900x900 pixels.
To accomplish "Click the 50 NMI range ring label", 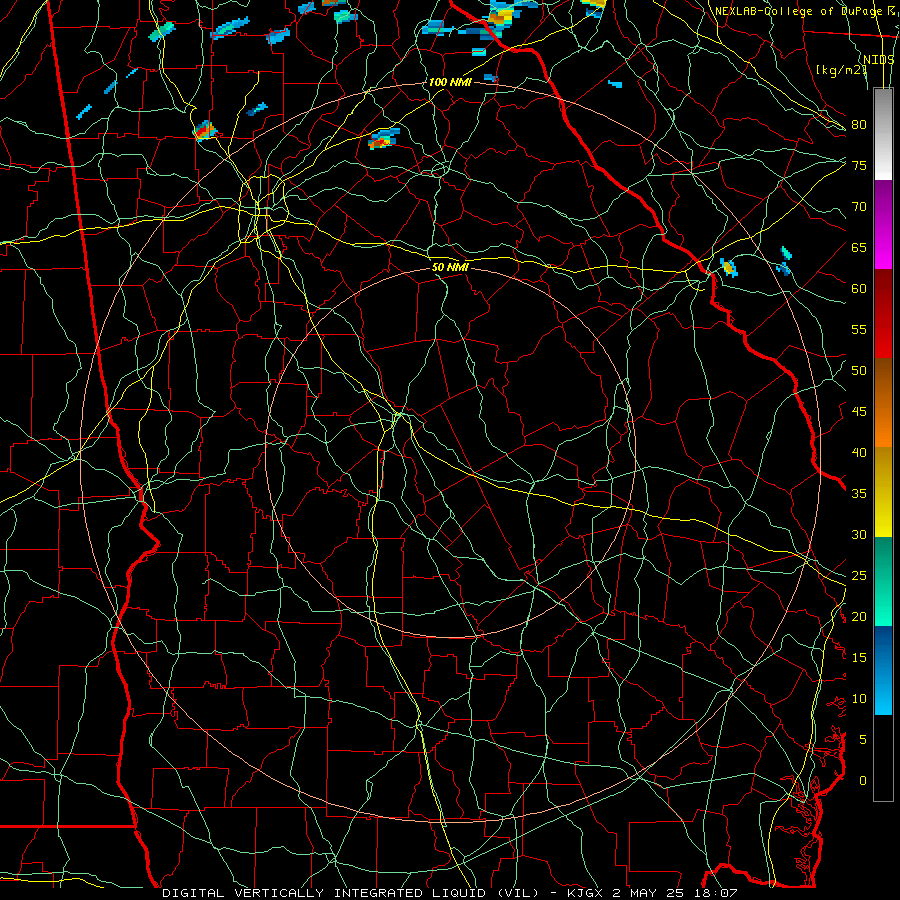I will [450, 267].
